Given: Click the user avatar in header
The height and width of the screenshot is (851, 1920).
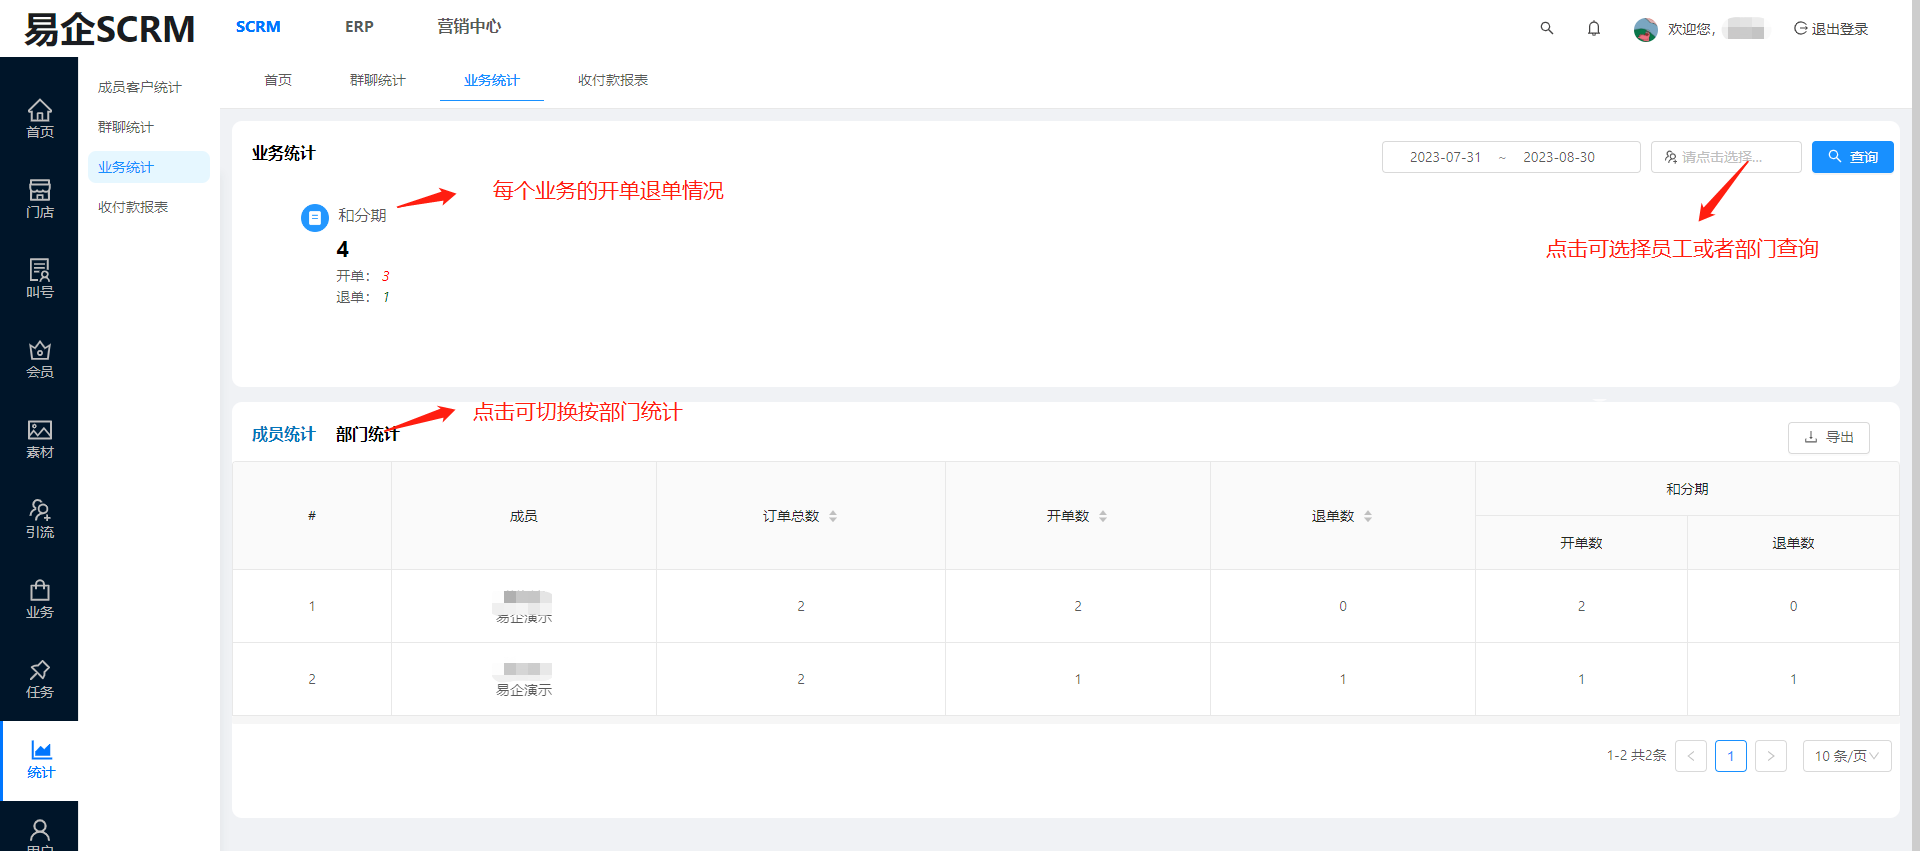Looking at the screenshot, I should click(1645, 29).
